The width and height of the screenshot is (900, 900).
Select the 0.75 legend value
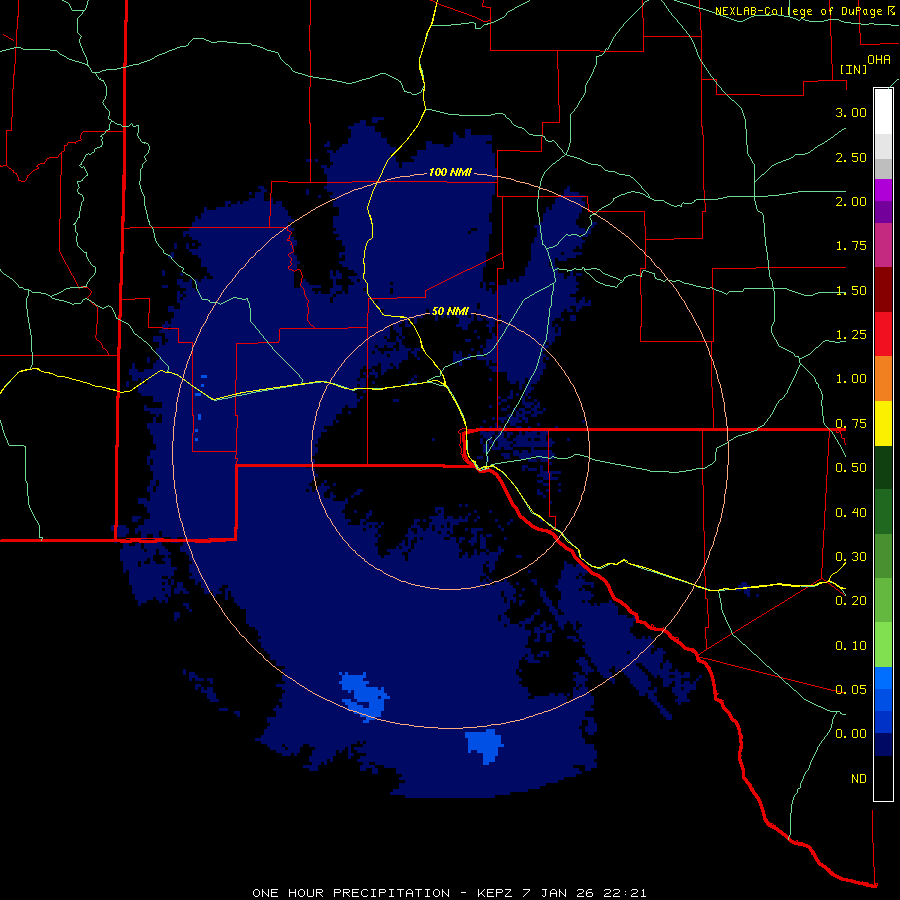pos(851,424)
